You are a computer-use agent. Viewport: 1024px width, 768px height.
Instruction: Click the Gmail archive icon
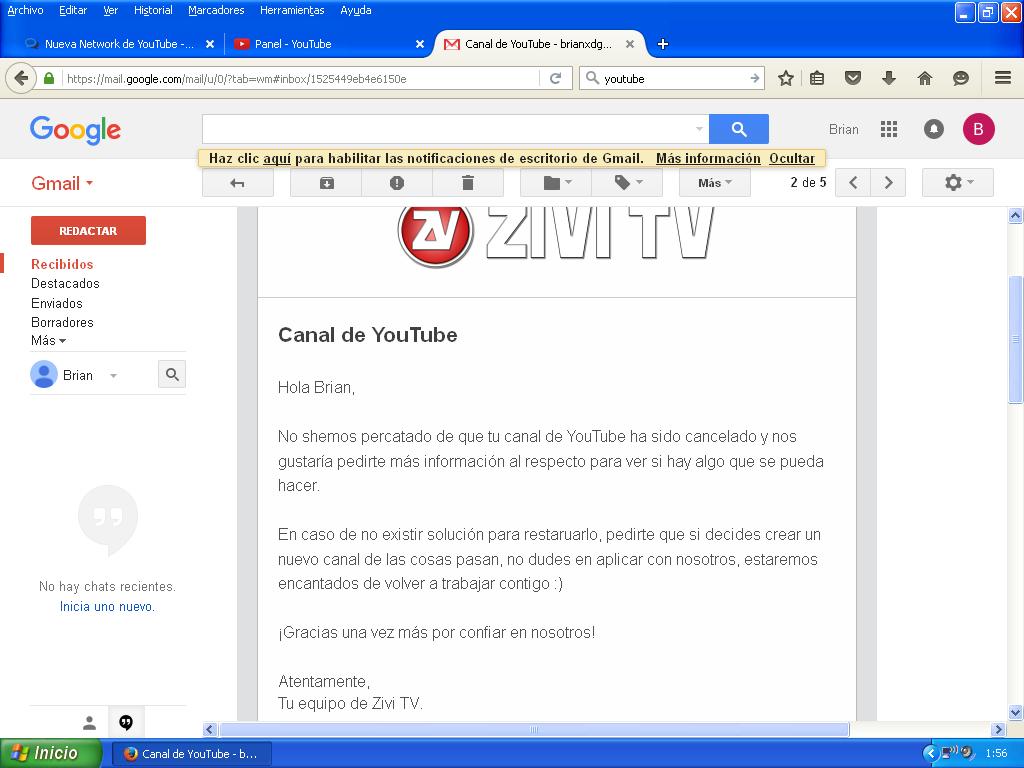pyautogui.click(x=326, y=183)
